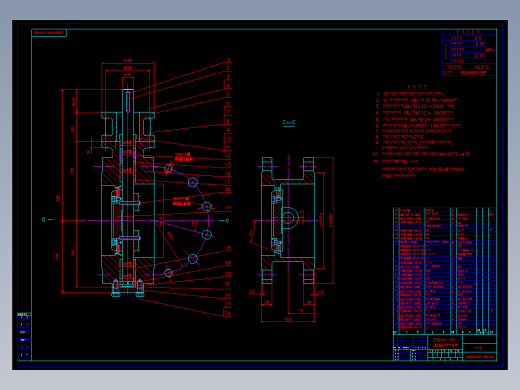
Task: Click the revision block at lower left margin
Action: click(24, 336)
